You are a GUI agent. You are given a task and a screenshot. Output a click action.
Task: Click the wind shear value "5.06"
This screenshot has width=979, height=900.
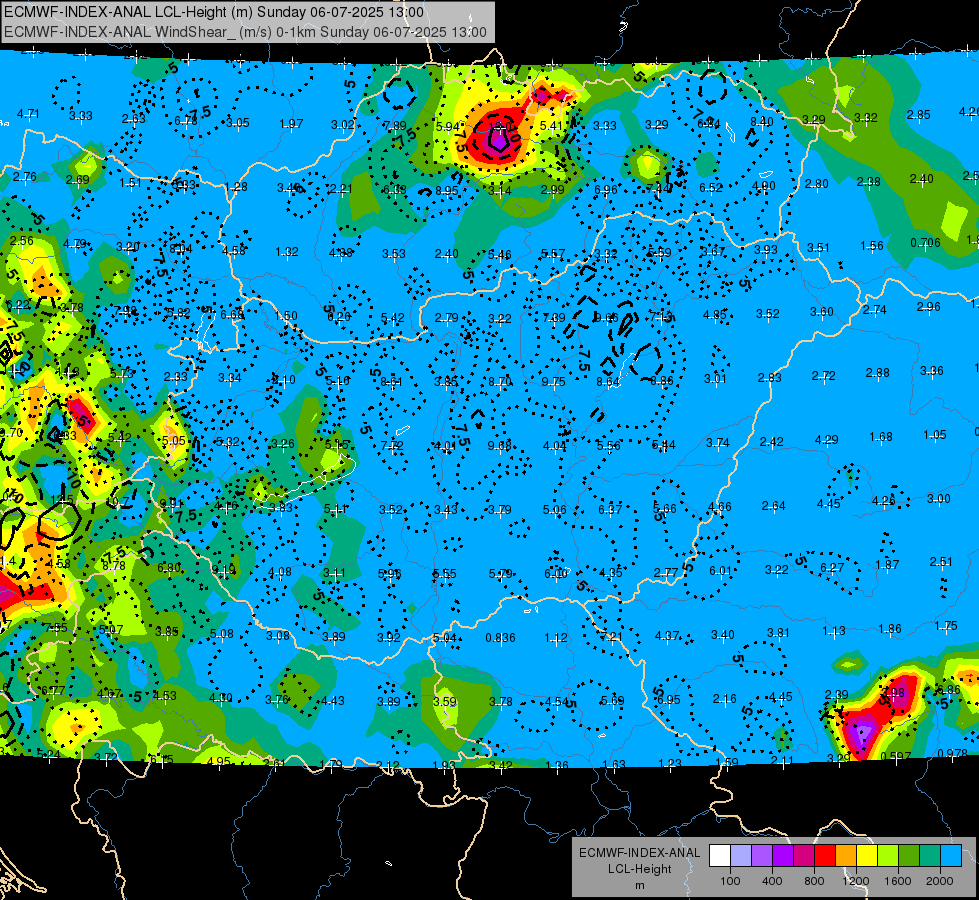[554, 510]
